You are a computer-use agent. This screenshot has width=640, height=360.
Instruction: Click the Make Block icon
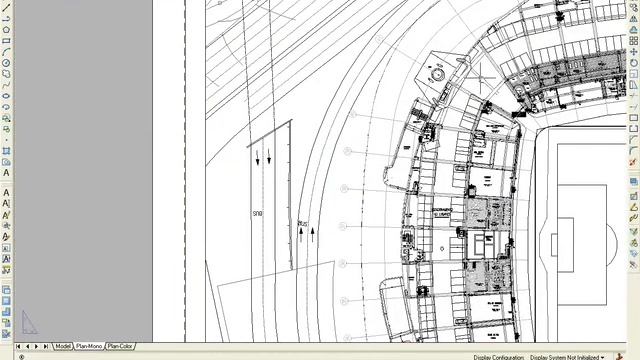pyautogui.click(x=6, y=129)
